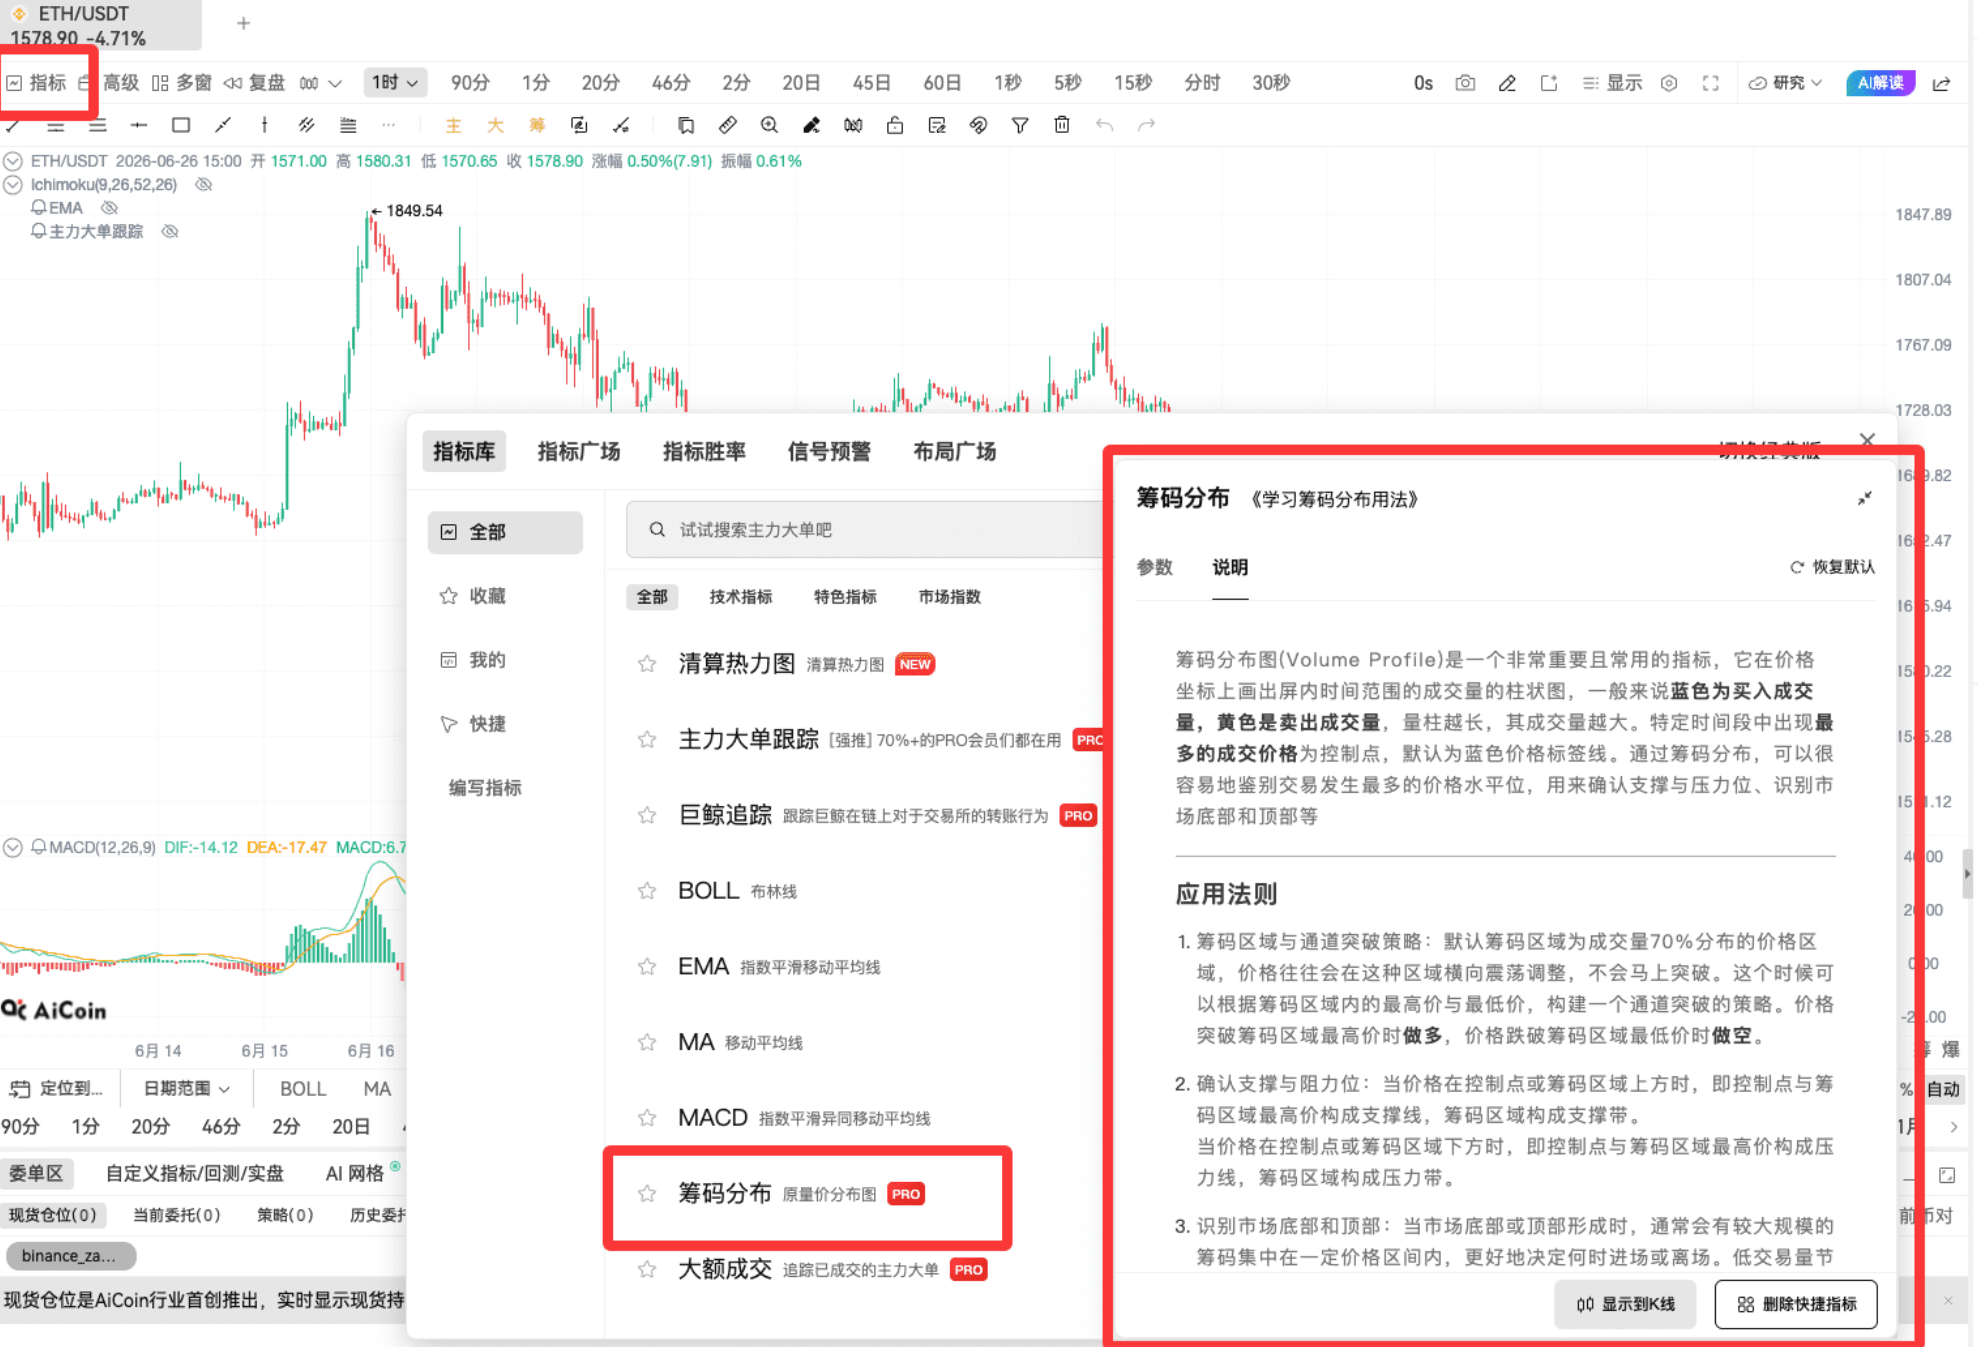The width and height of the screenshot is (1978, 1347).
Task: Activate the zoom-in magnifier tool
Action: click(x=769, y=125)
